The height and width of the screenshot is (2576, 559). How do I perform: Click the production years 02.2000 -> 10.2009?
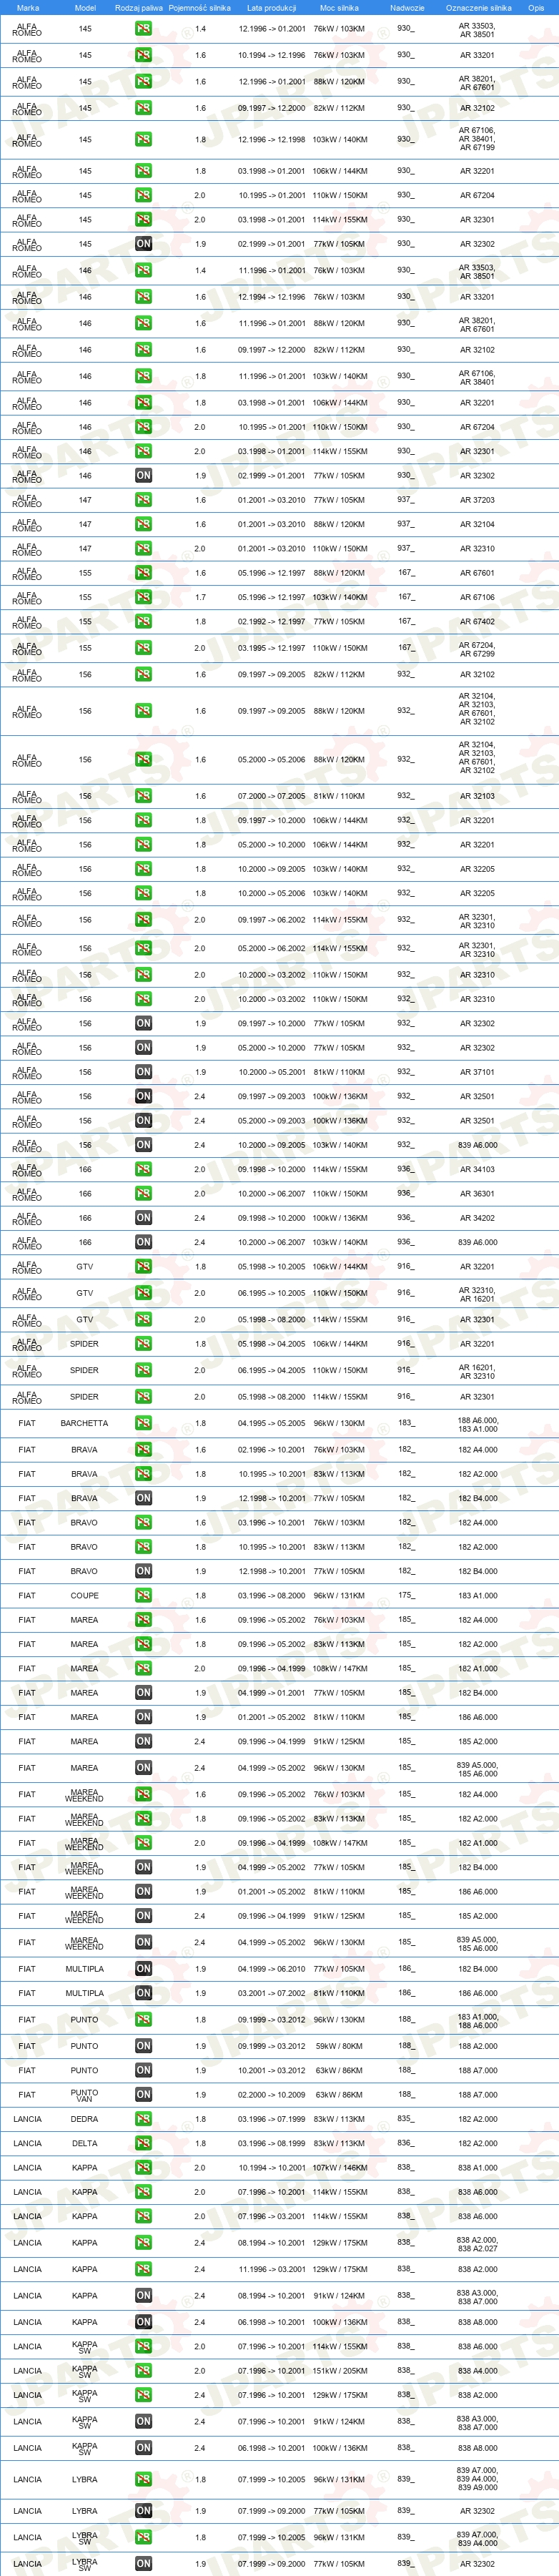pos(271,2094)
